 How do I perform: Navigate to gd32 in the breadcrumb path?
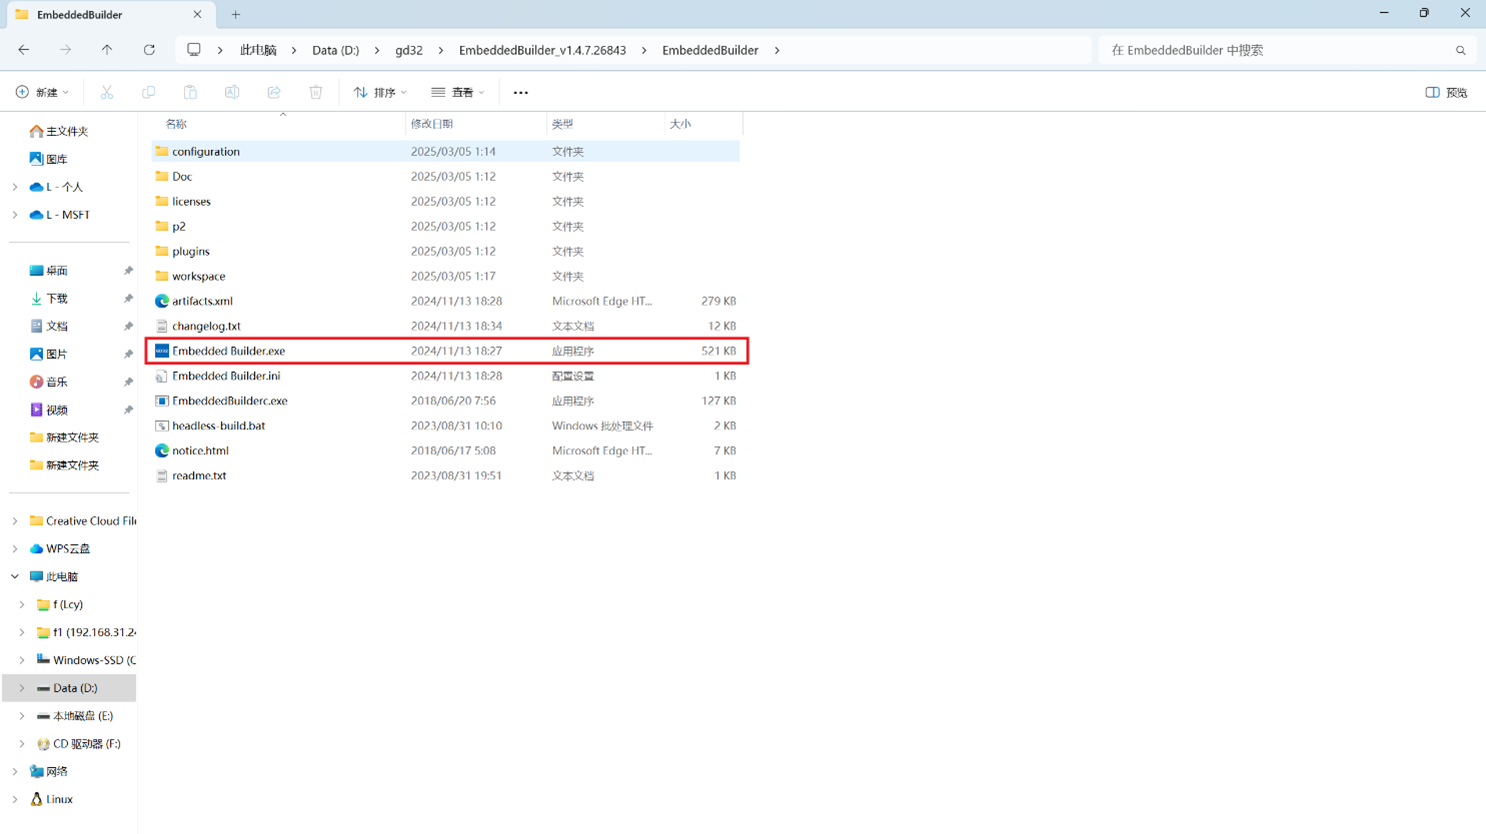click(x=408, y=50)
